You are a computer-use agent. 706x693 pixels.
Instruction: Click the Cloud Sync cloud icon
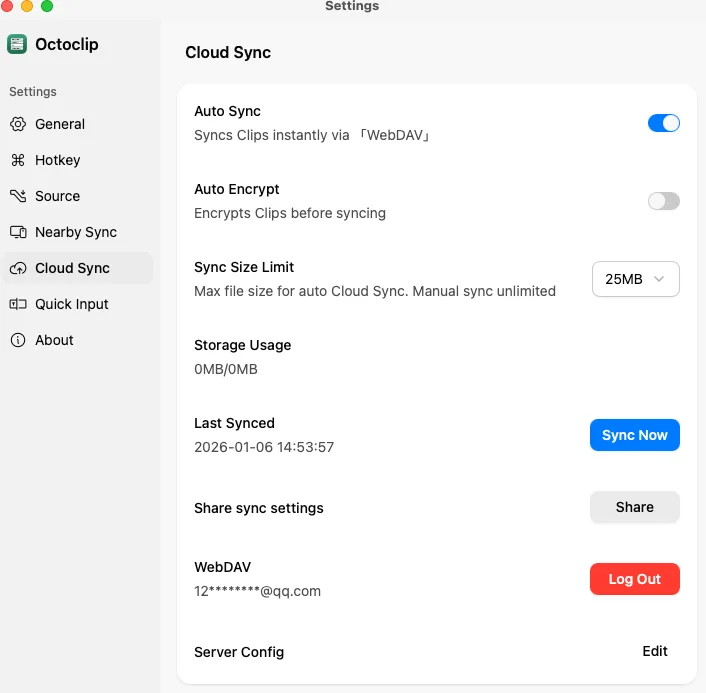pos(18,268)
